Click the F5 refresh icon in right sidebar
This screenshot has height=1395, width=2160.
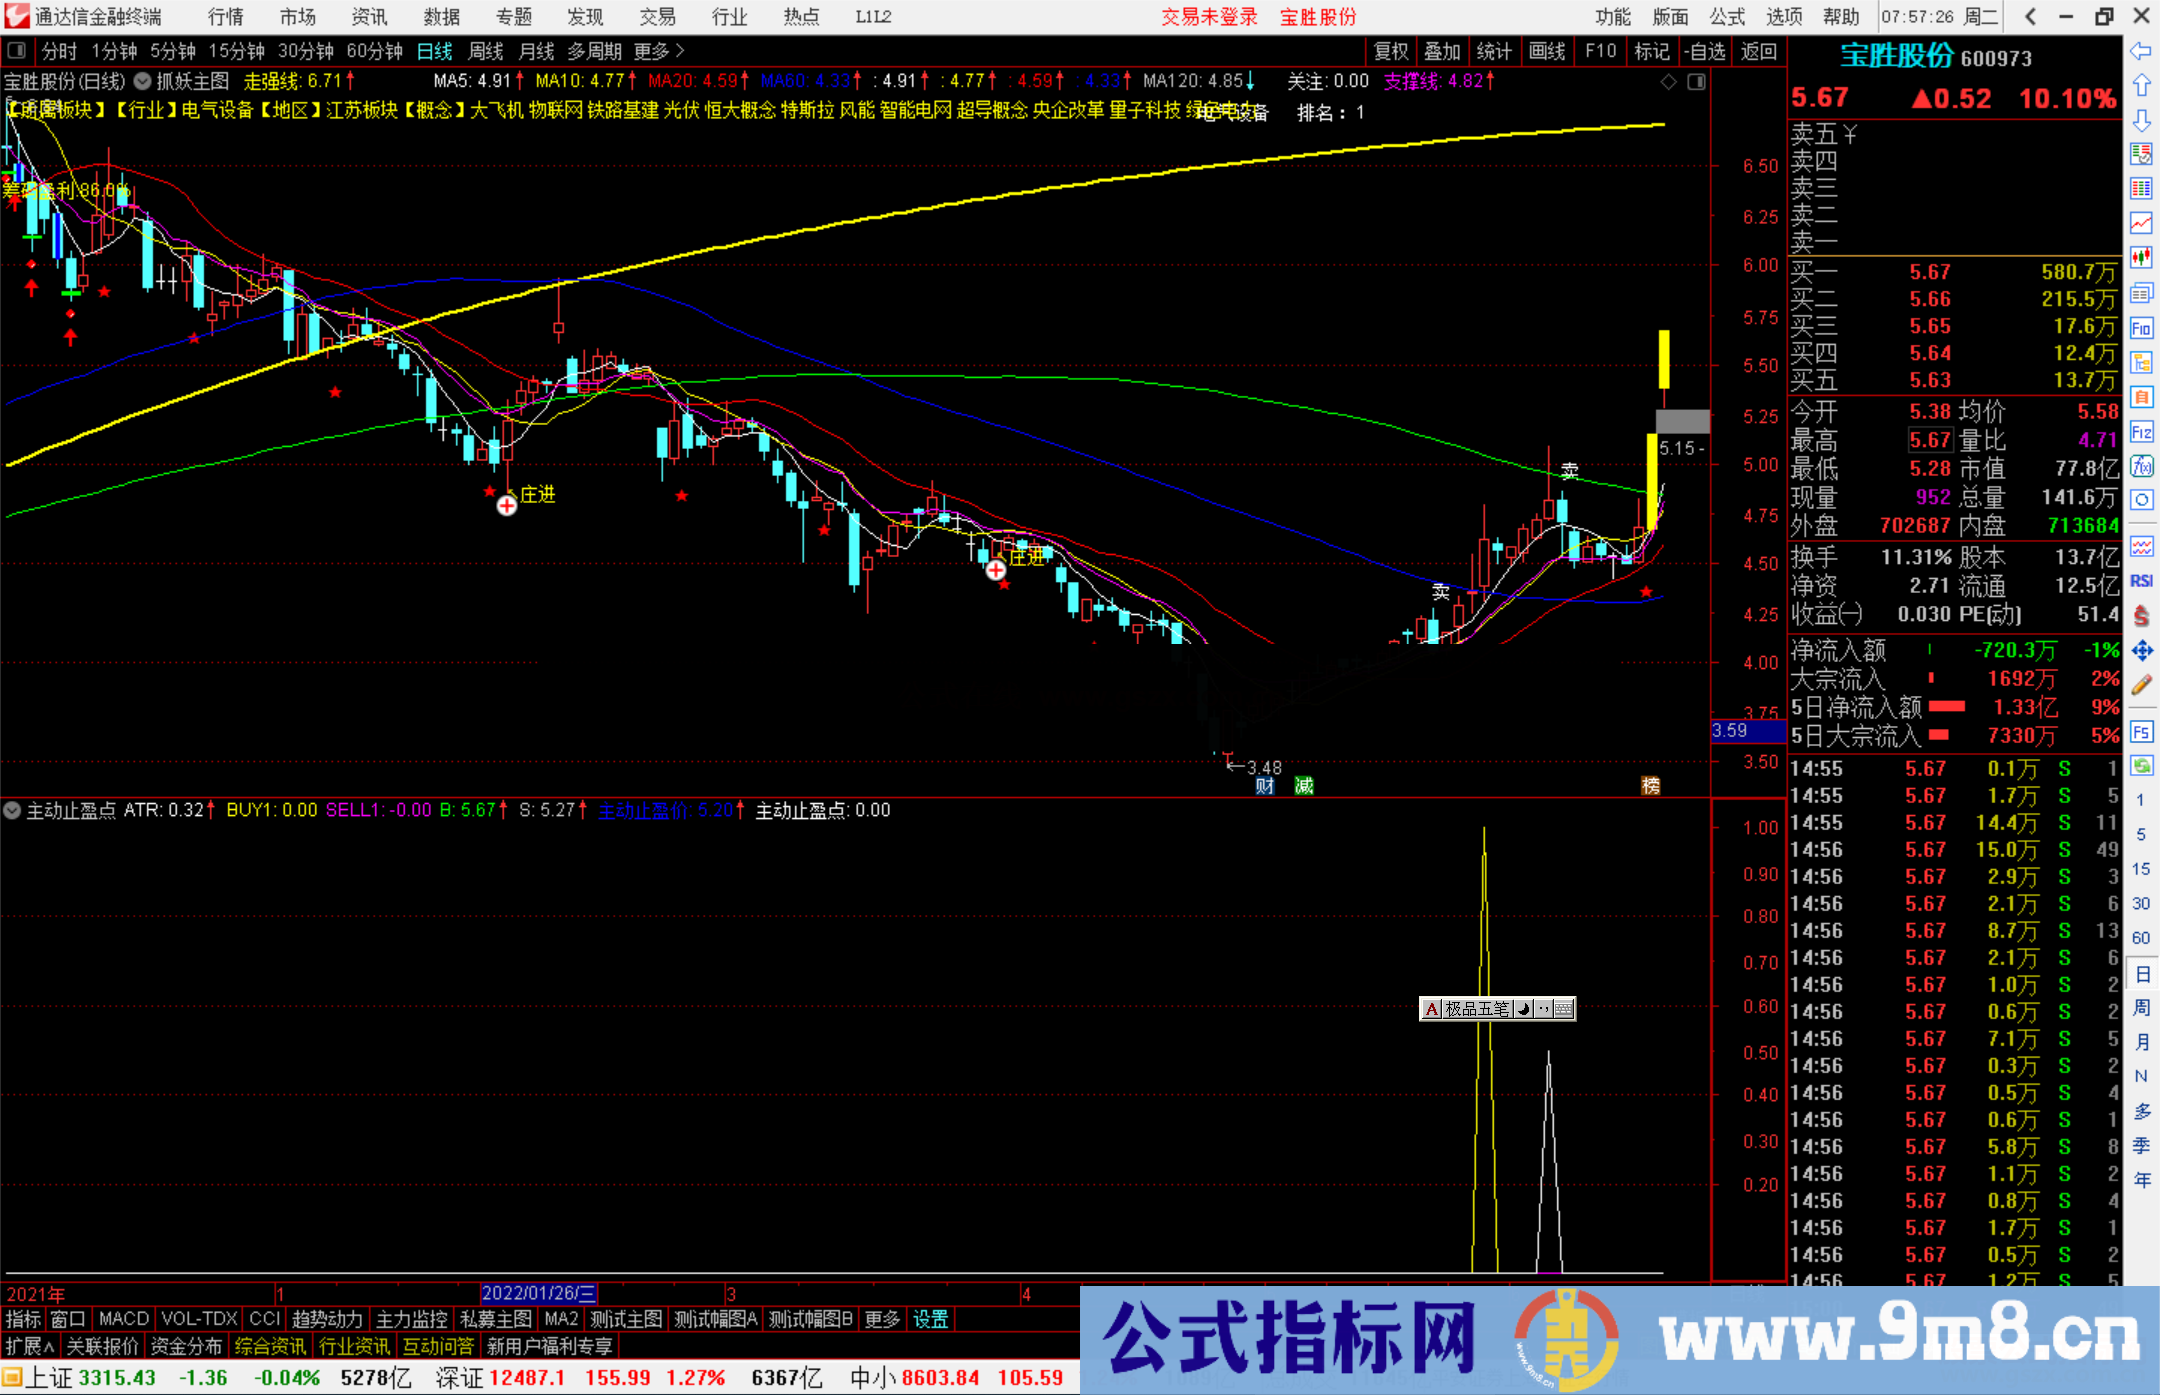(2142, 730)
